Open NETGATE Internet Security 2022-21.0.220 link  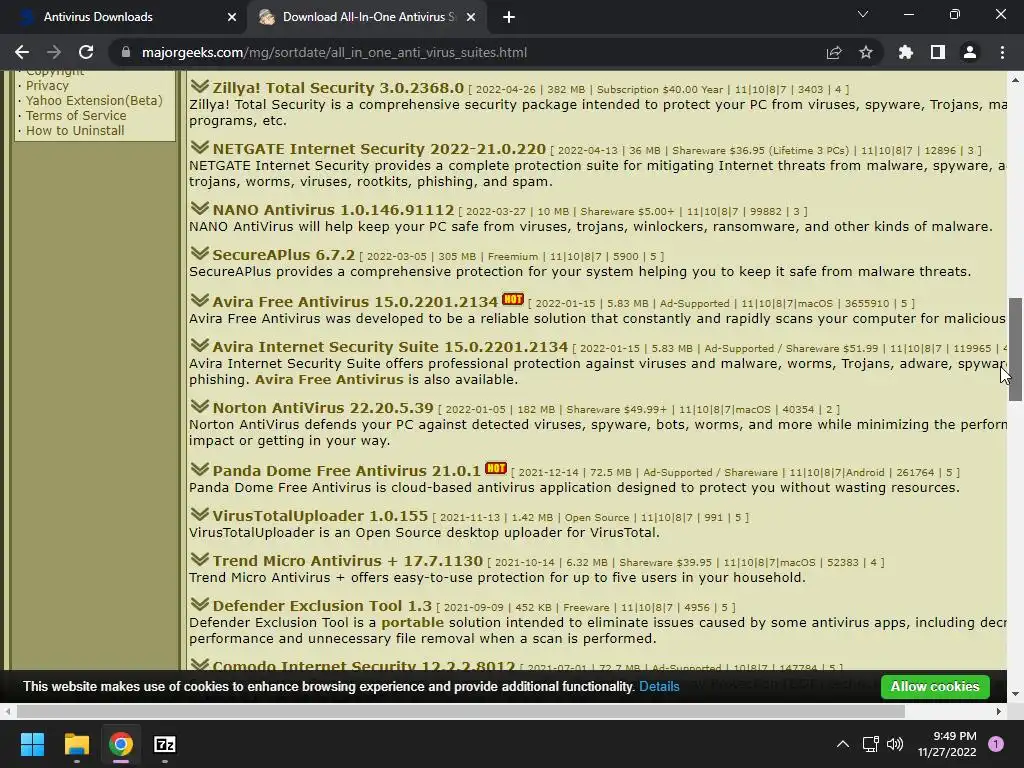(x=379, y=149)
